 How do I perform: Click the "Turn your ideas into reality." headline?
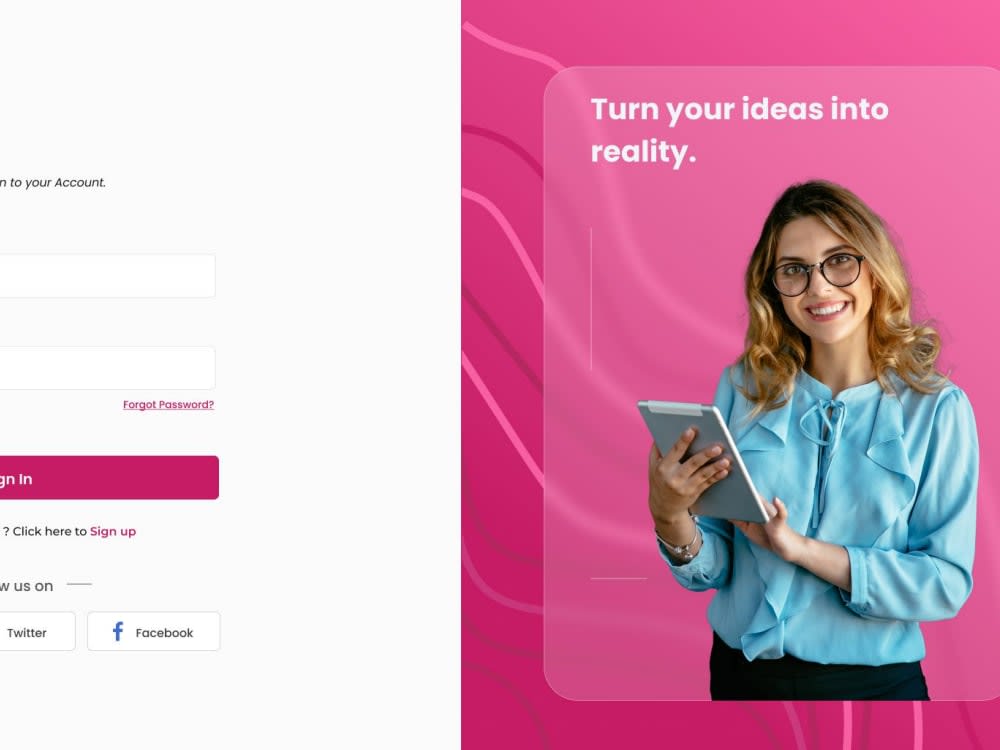pyautogui.click(x=739, y=130)
